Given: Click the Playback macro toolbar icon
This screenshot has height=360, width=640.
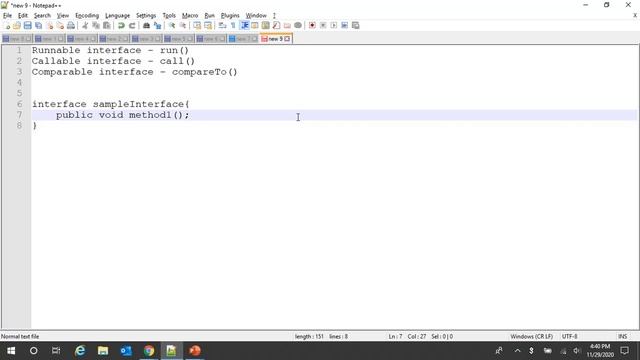Looking at the screenshot, I should (x=333, y=25).
